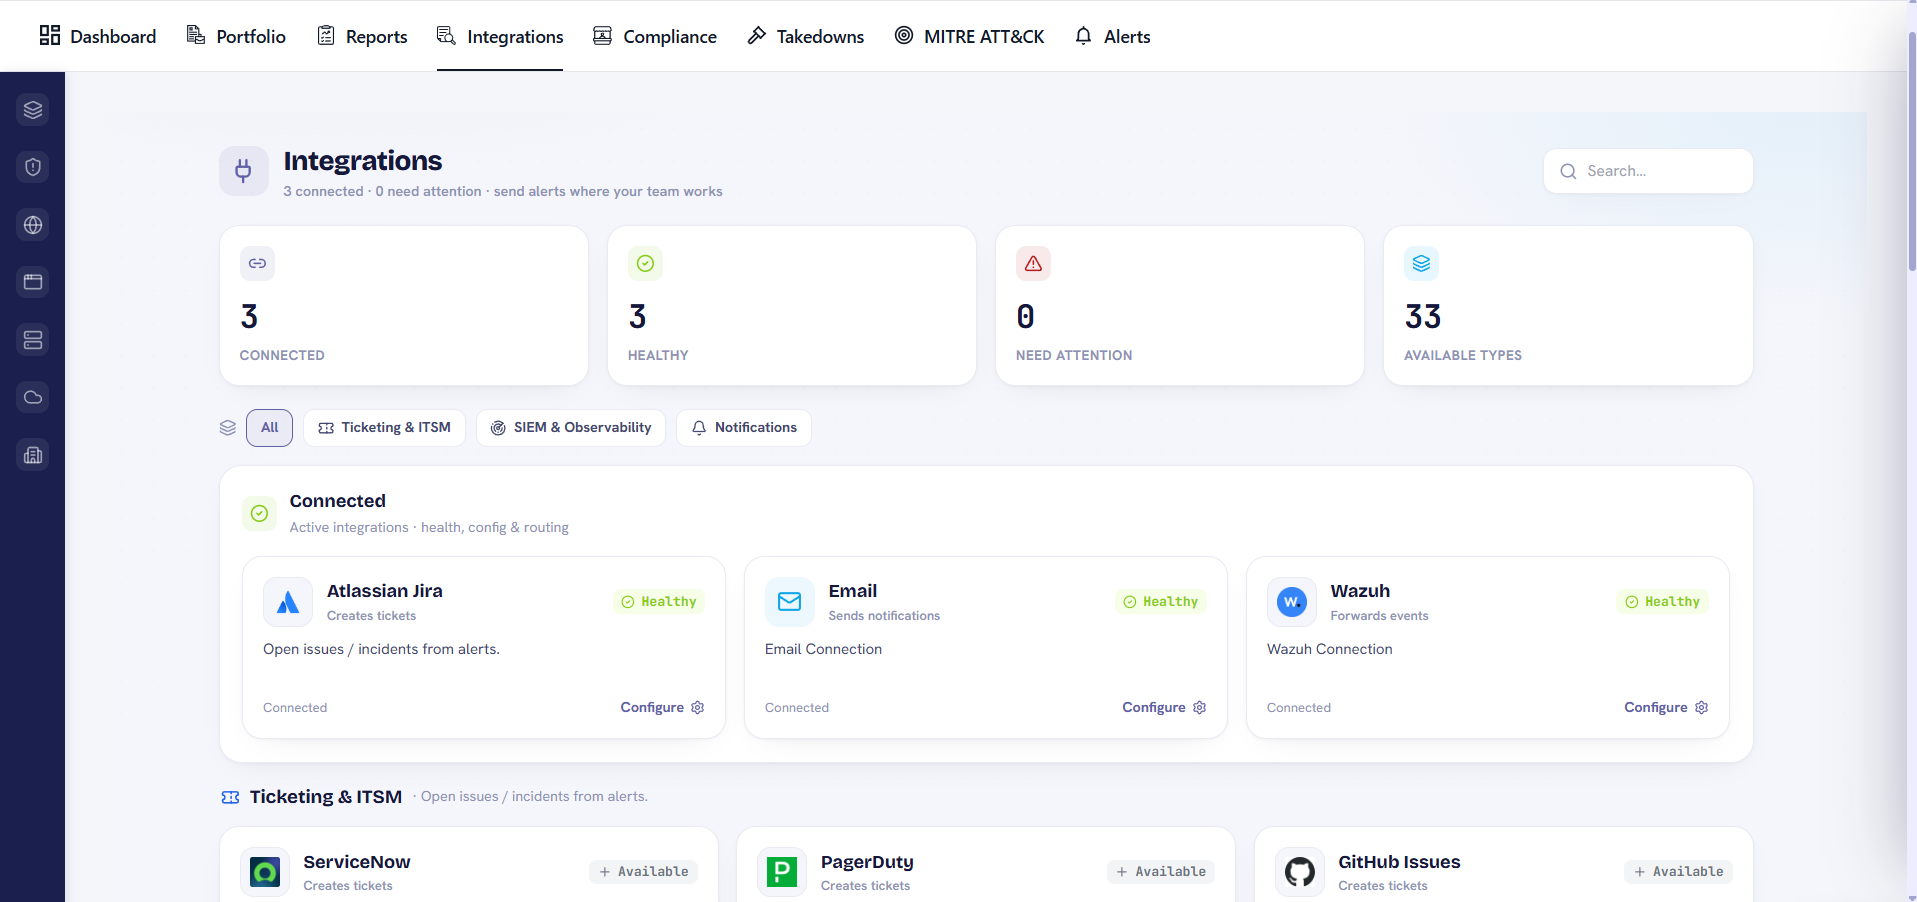This screenshot has width=1917, height=902.
Task: Click the green check icon beside Connected heading
Action: pos(259,513)
